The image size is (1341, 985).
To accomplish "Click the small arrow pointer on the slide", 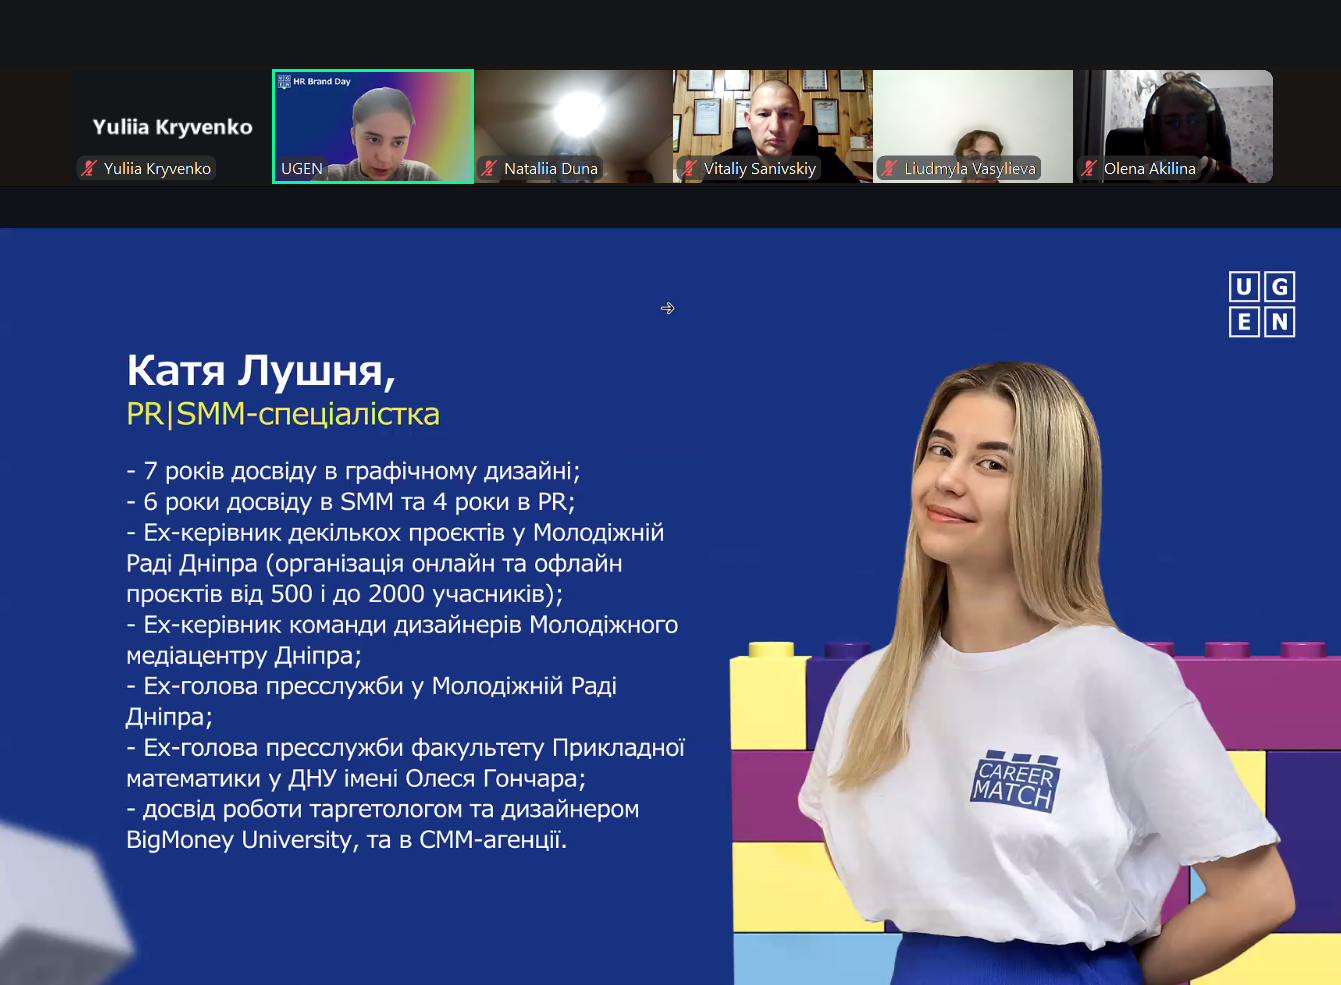I will 667,308.
